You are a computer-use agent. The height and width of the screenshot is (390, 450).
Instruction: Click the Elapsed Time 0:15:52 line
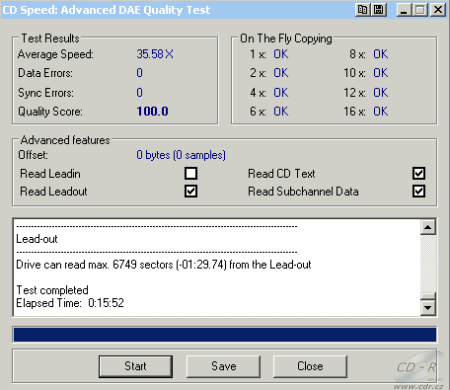pos(70,303)
